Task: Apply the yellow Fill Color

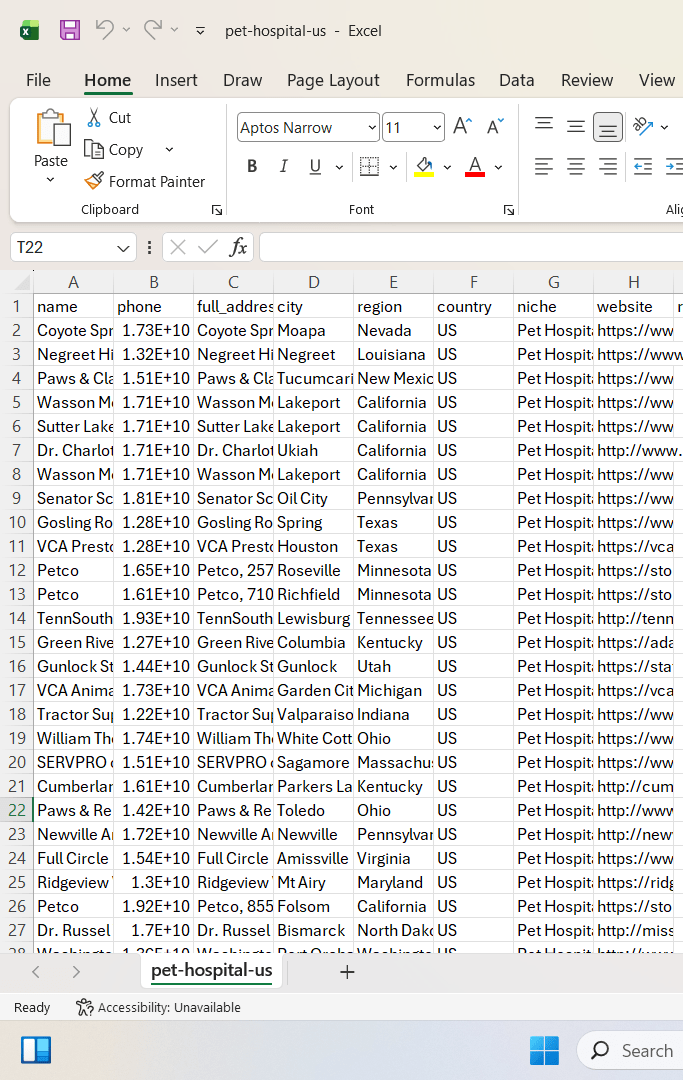Action: [424, 167]
